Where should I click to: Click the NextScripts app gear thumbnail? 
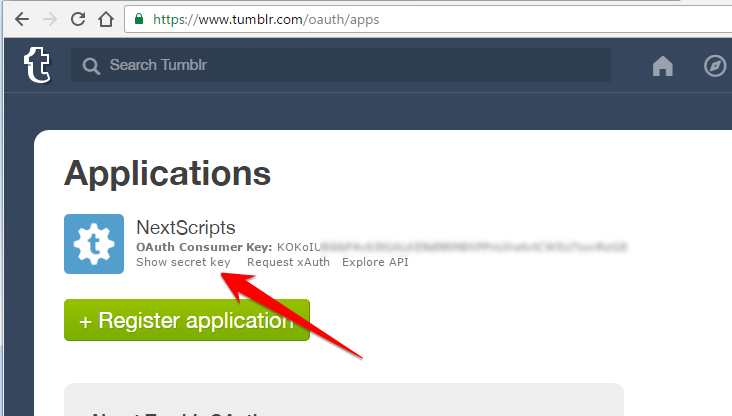pyautogui.click(x=94, y=244)
